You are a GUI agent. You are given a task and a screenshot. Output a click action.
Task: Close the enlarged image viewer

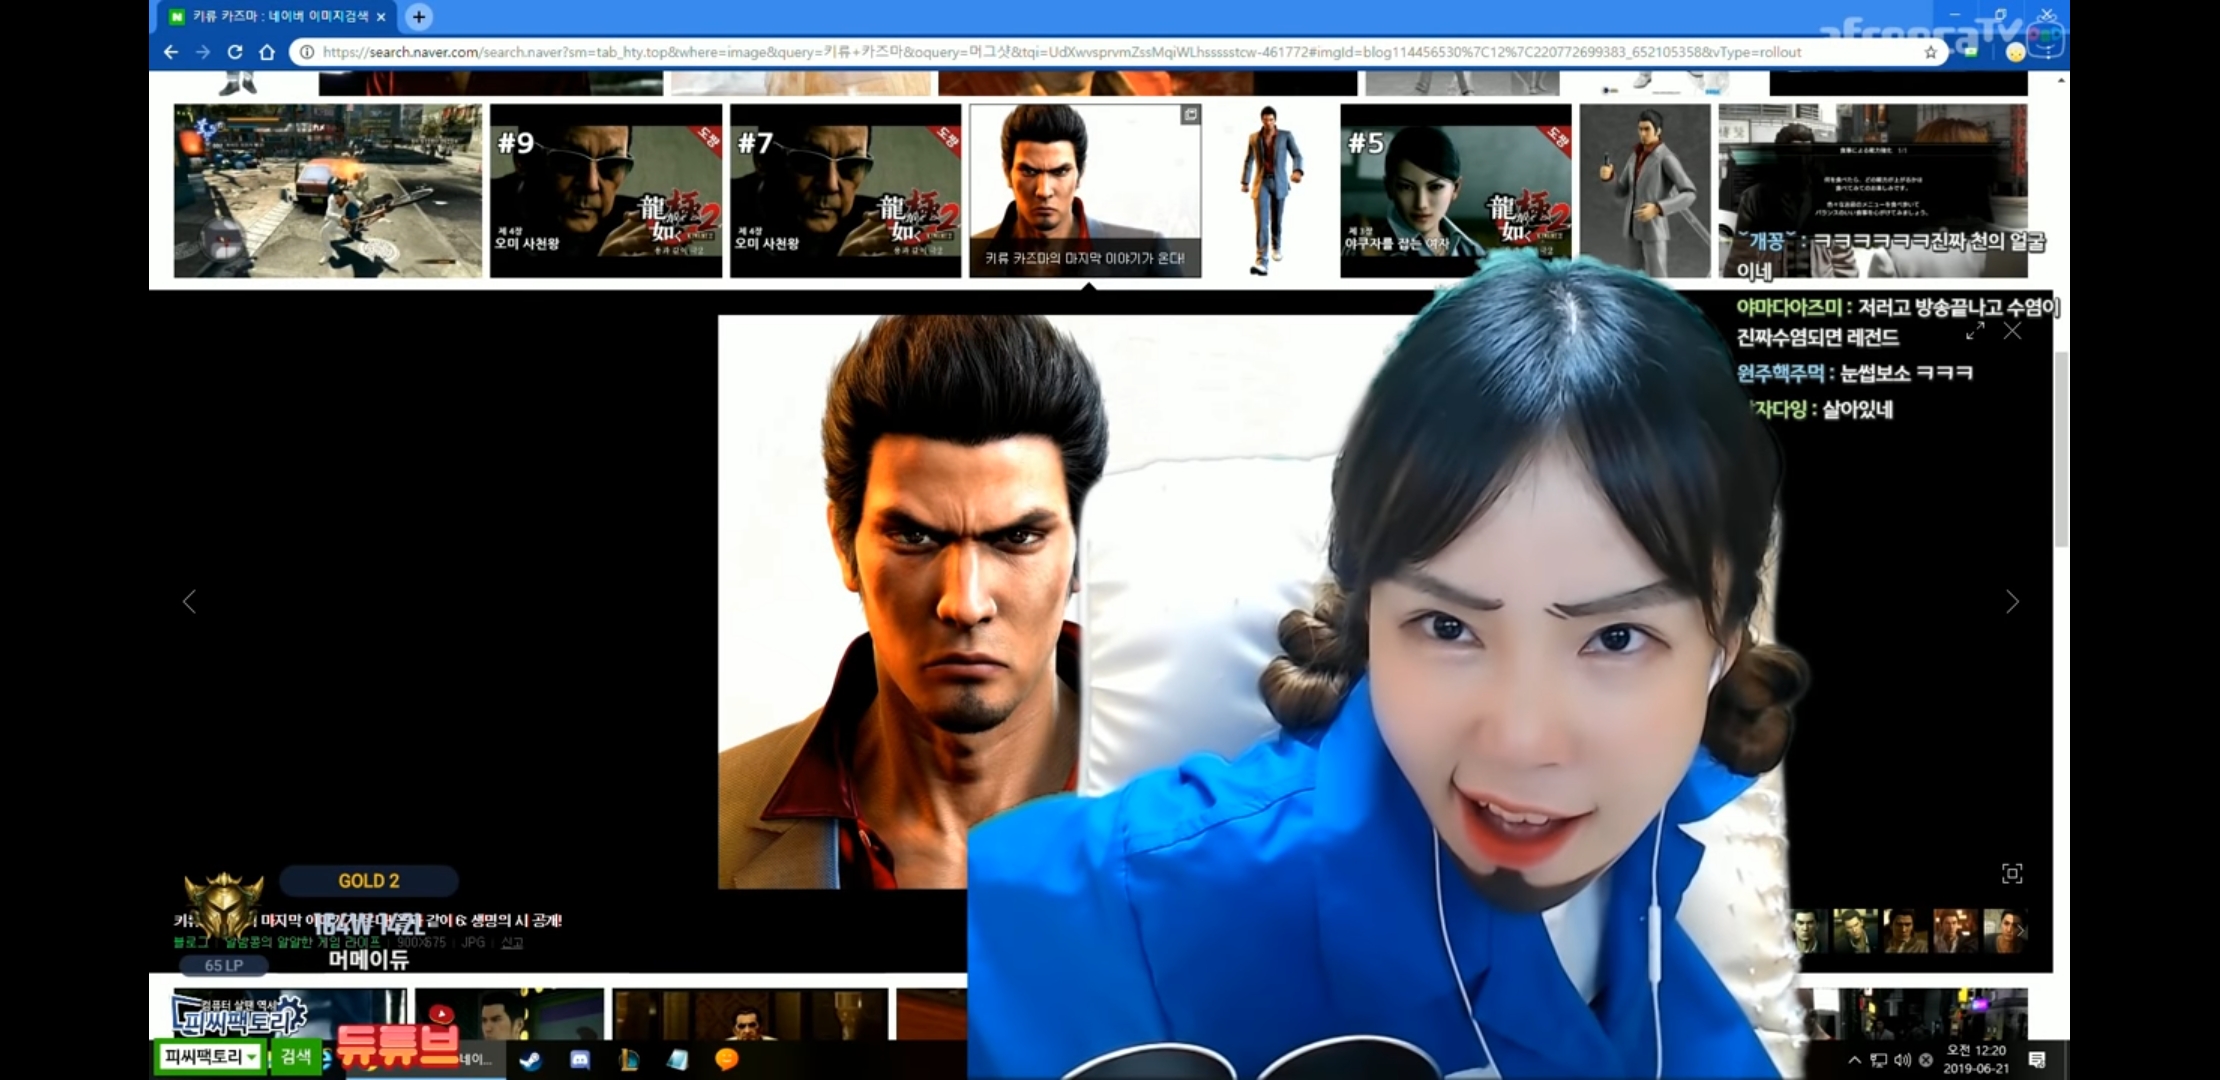2013,331
